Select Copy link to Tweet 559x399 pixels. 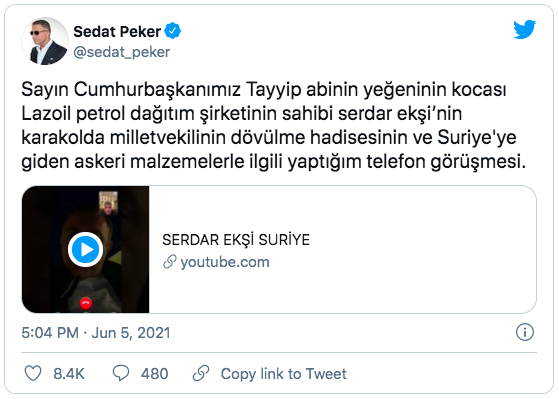(x=283, y=374)
